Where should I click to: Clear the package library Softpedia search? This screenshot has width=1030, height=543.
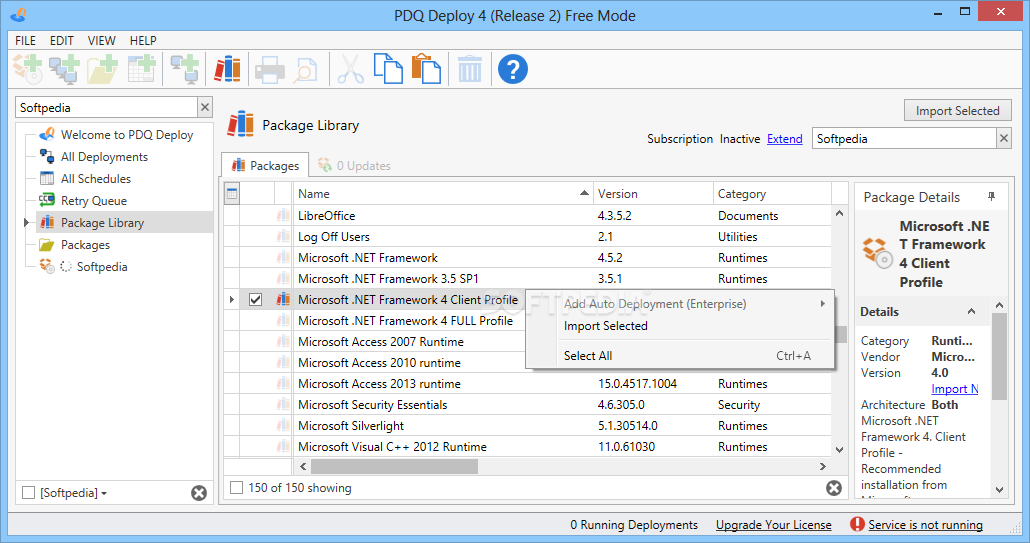1004,138
